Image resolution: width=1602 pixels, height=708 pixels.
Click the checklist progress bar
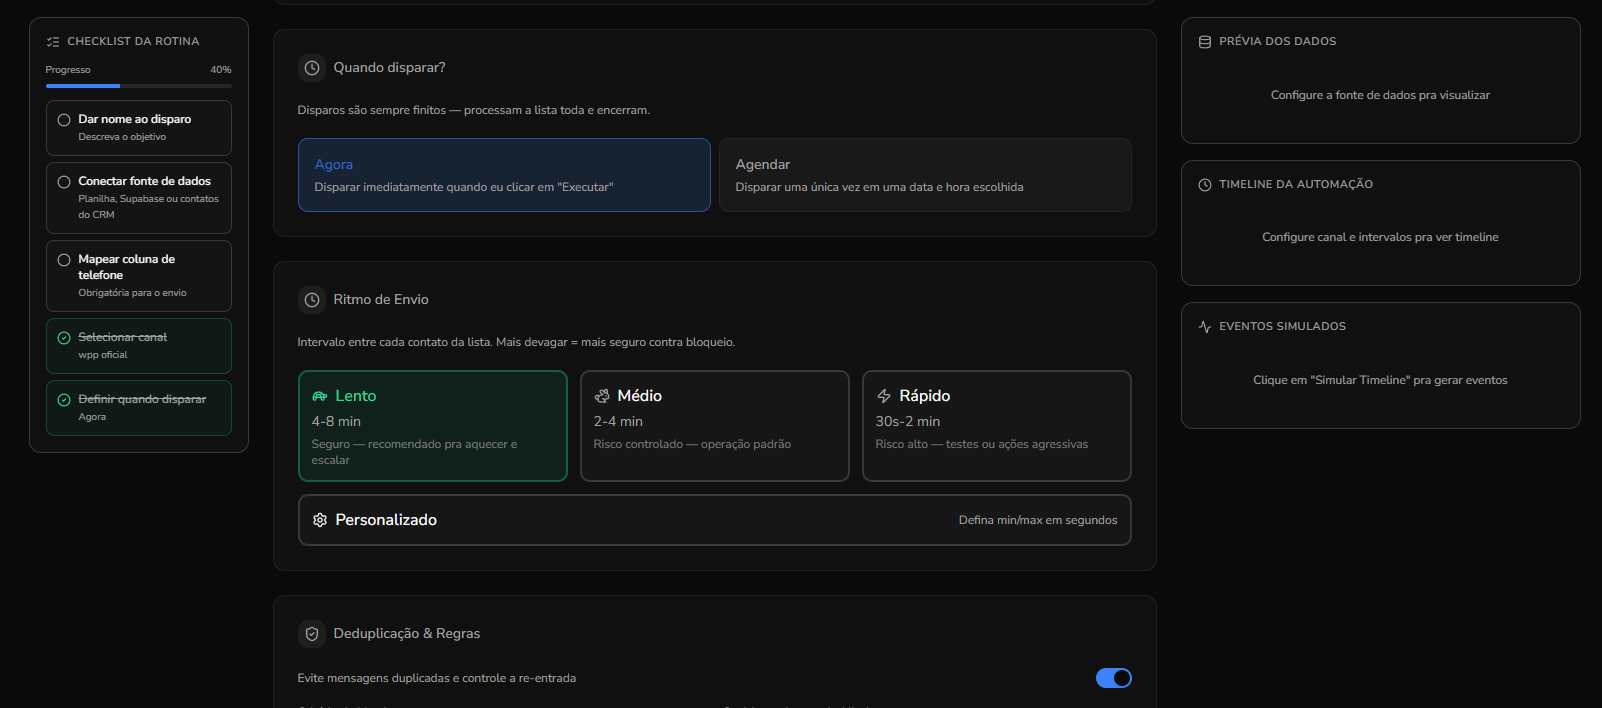click(x=139, y=86)
